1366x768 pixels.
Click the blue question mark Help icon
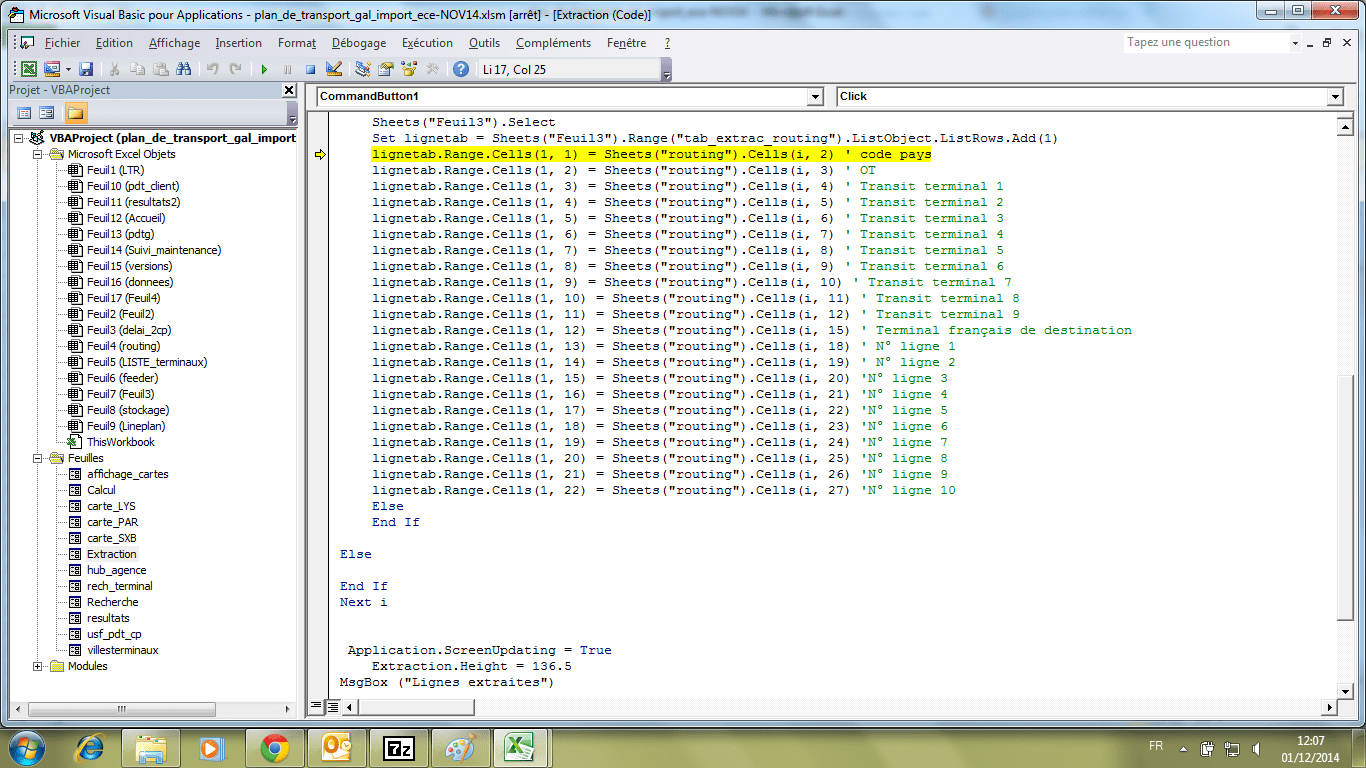click(460, 69)
